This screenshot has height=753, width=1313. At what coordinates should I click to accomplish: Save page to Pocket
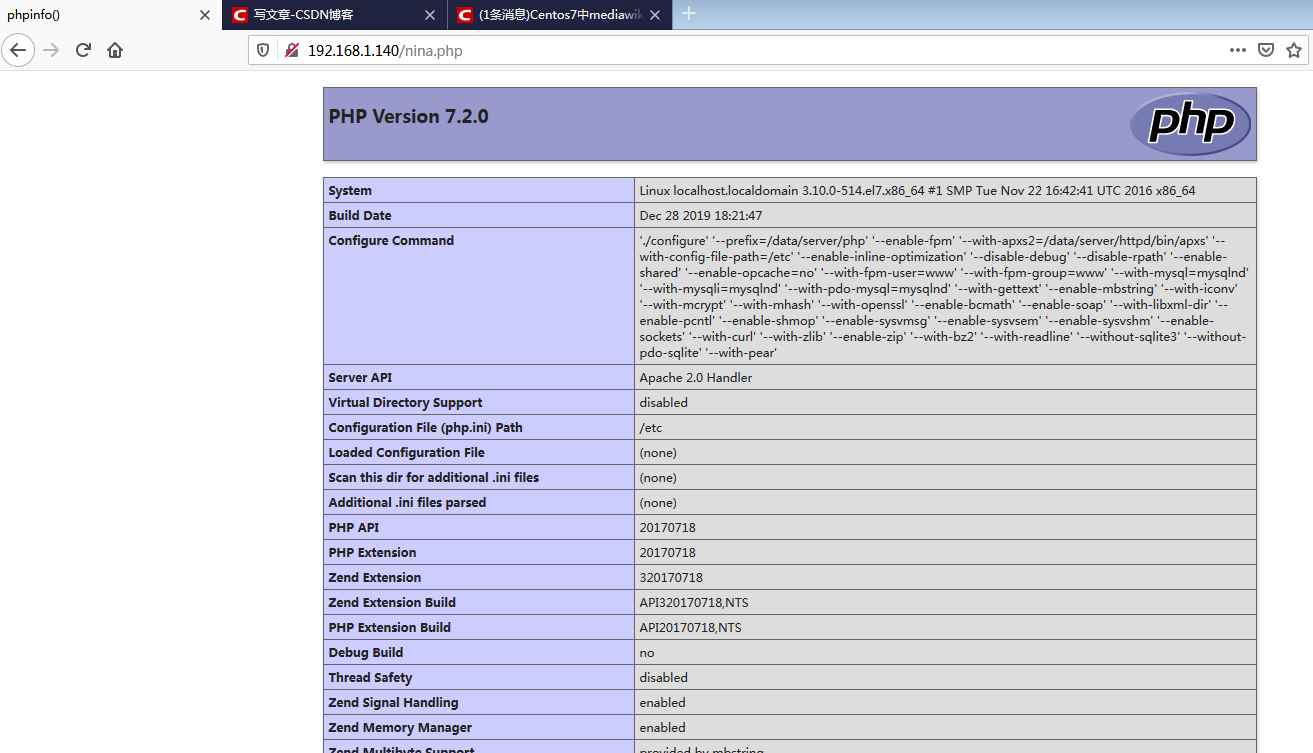point(1266,50)
